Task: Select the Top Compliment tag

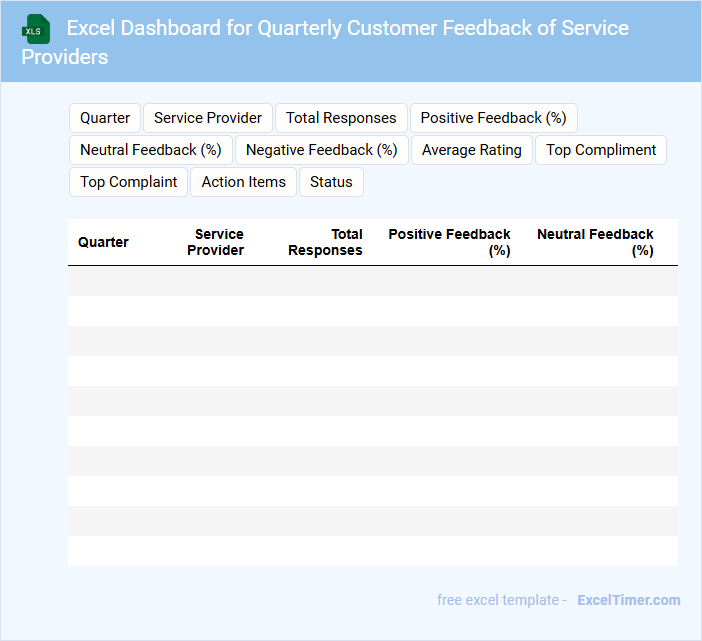Action: 601,150
